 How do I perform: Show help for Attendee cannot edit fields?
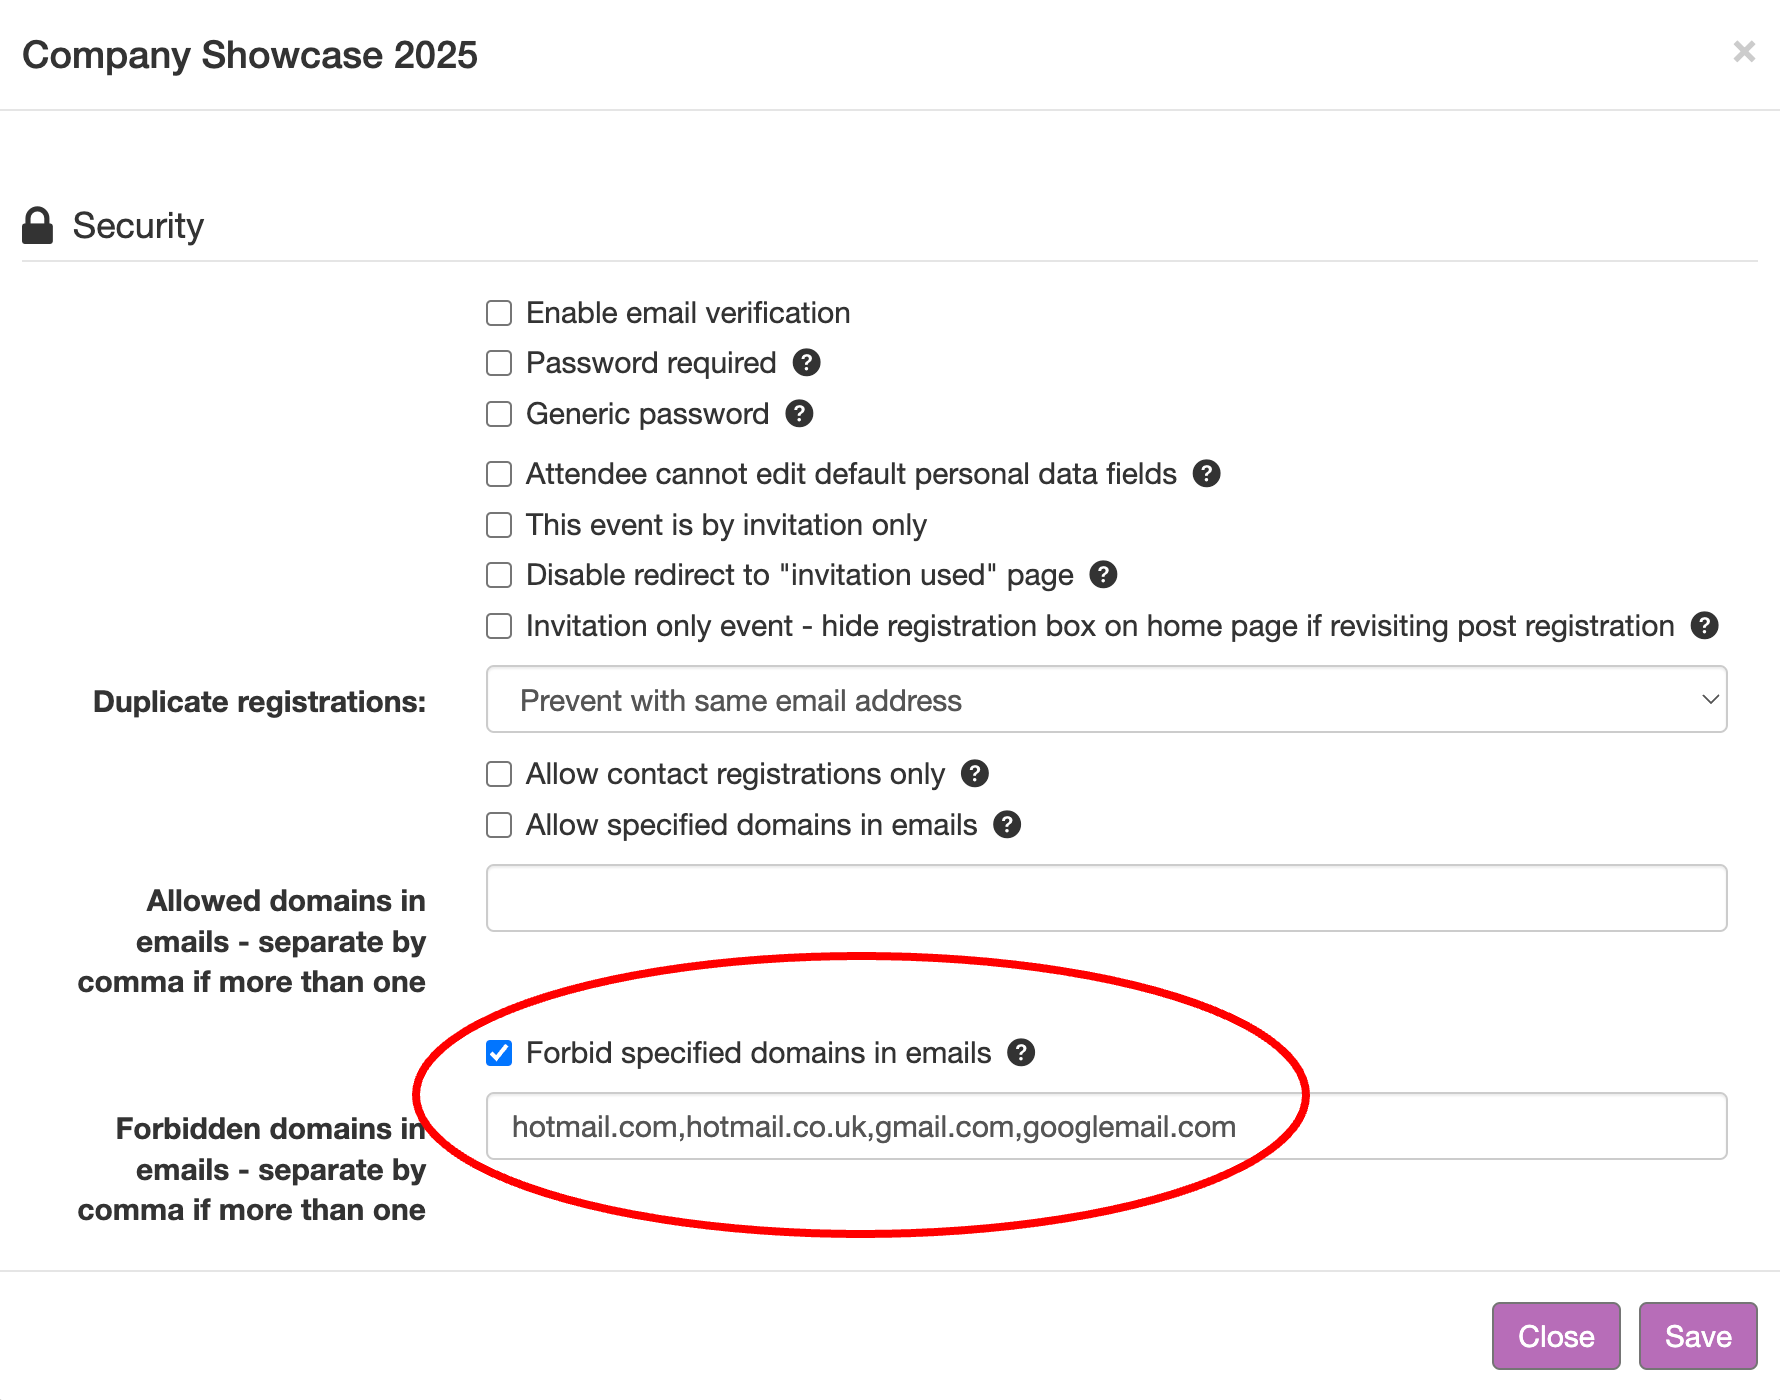pos(1207,474)
